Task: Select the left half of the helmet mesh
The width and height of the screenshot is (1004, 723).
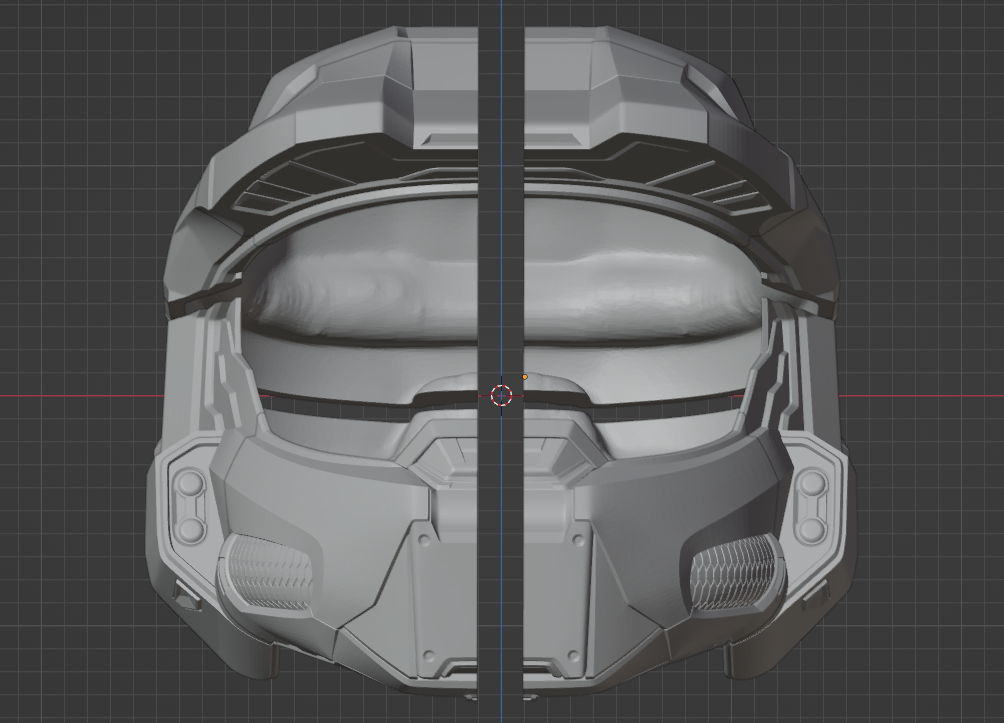Action: 312,365
